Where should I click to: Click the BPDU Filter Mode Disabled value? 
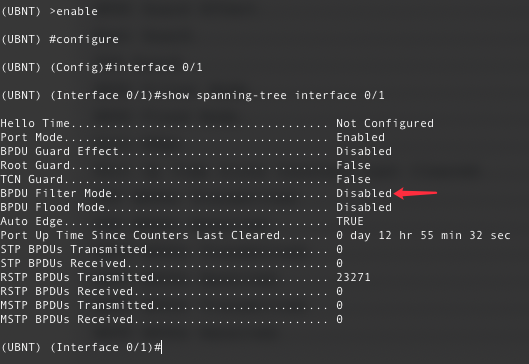(x=364, y=193)
